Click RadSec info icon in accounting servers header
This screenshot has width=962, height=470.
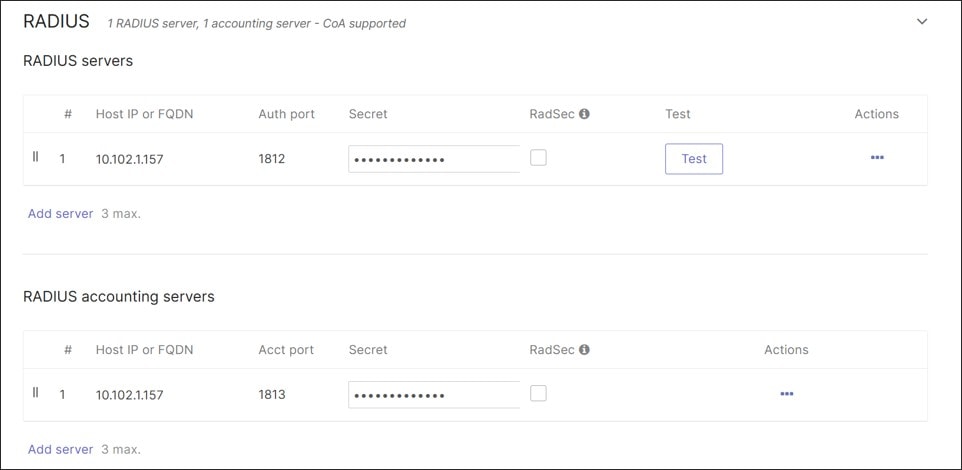tap(584, 350)
